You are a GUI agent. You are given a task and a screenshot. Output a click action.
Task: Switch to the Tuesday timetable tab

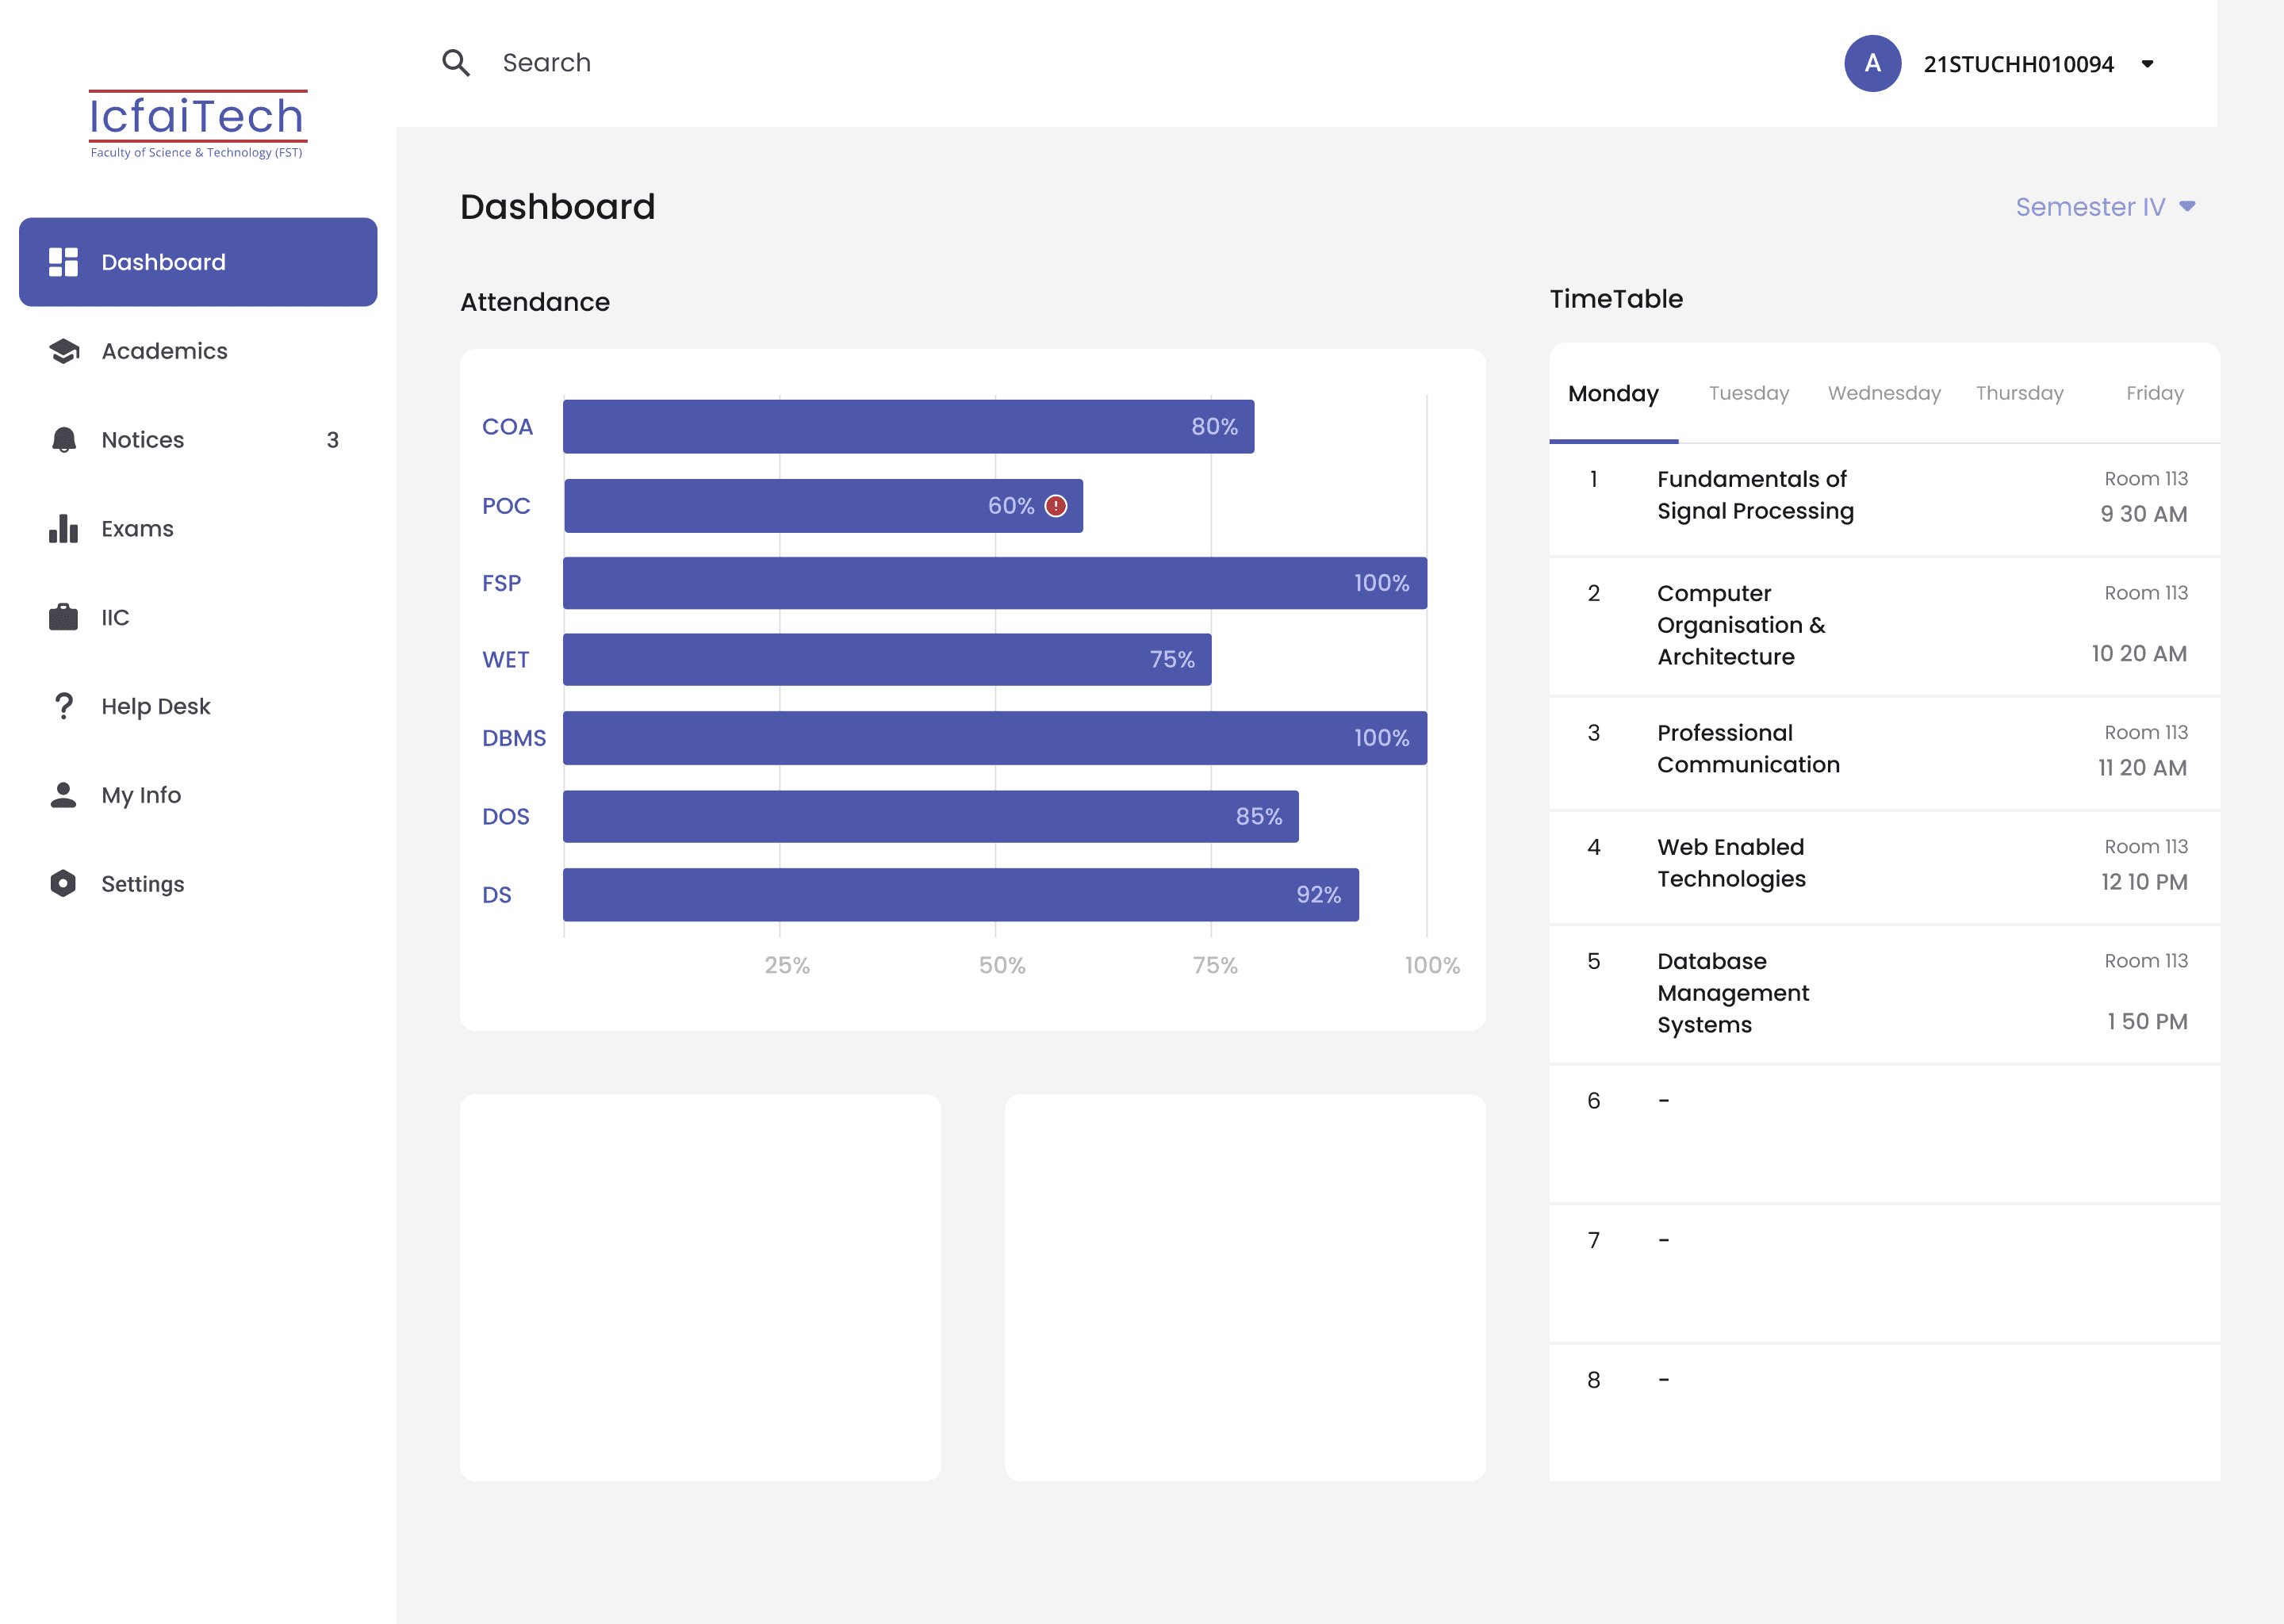pos(1749,393)
